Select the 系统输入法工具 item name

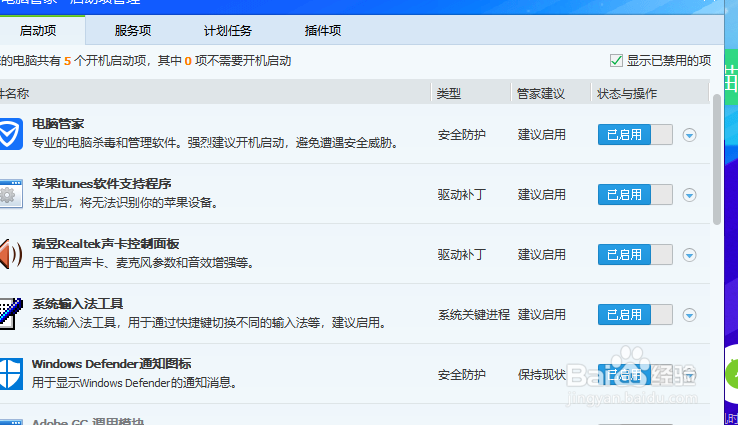(78, 304)
